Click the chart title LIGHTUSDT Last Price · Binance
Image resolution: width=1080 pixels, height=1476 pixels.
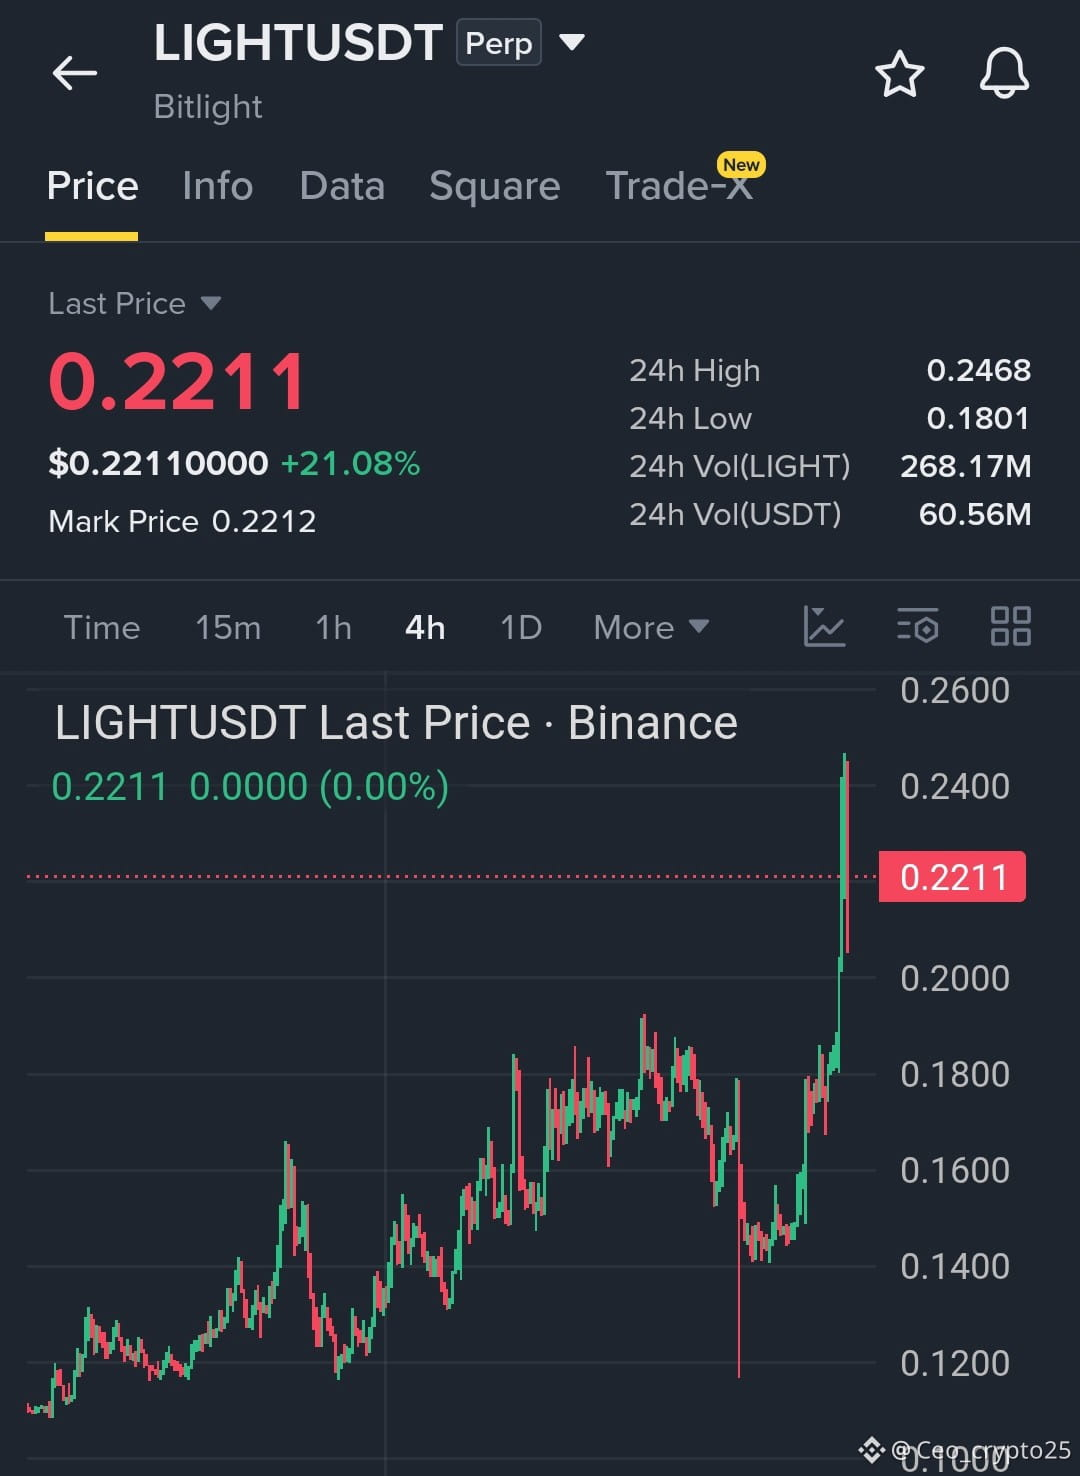tap(396, 722)
